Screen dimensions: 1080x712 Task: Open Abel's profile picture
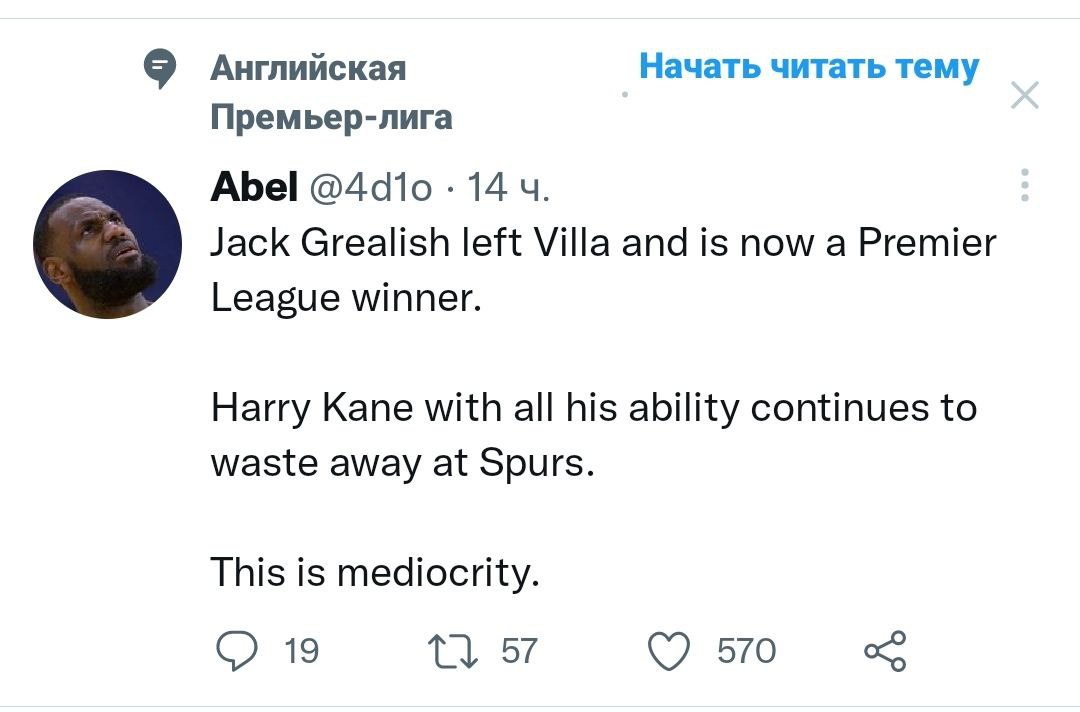(x=107, y=244)
